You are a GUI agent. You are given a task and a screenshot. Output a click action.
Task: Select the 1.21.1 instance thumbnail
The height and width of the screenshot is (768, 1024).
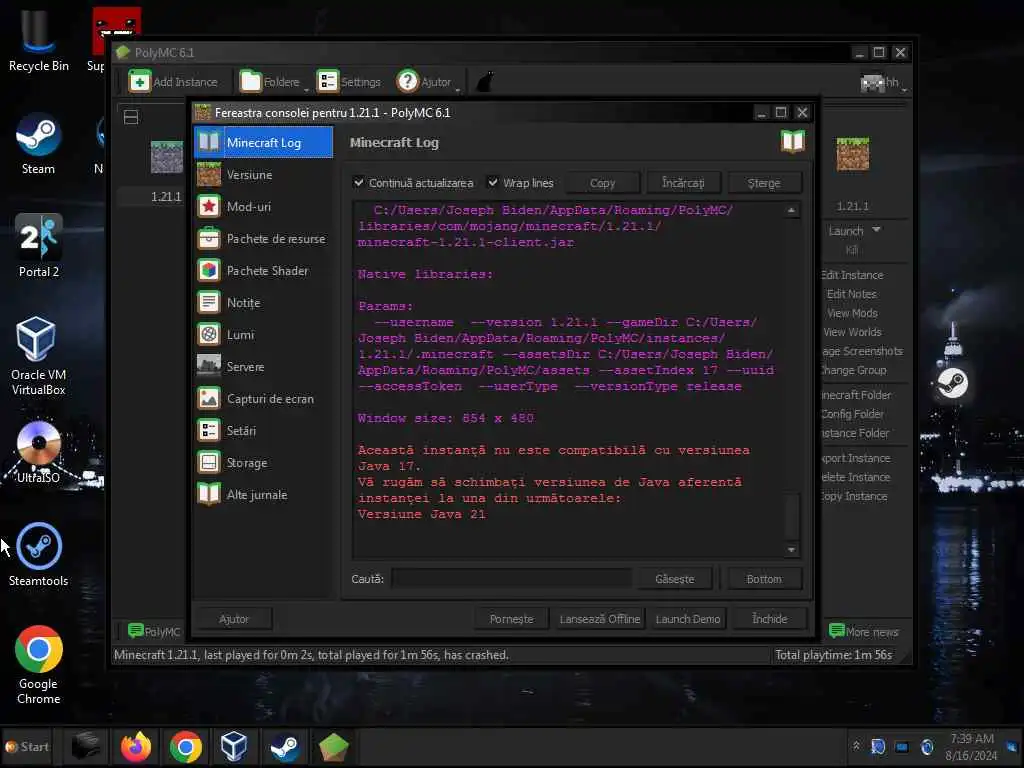click(x=167, y=157)
